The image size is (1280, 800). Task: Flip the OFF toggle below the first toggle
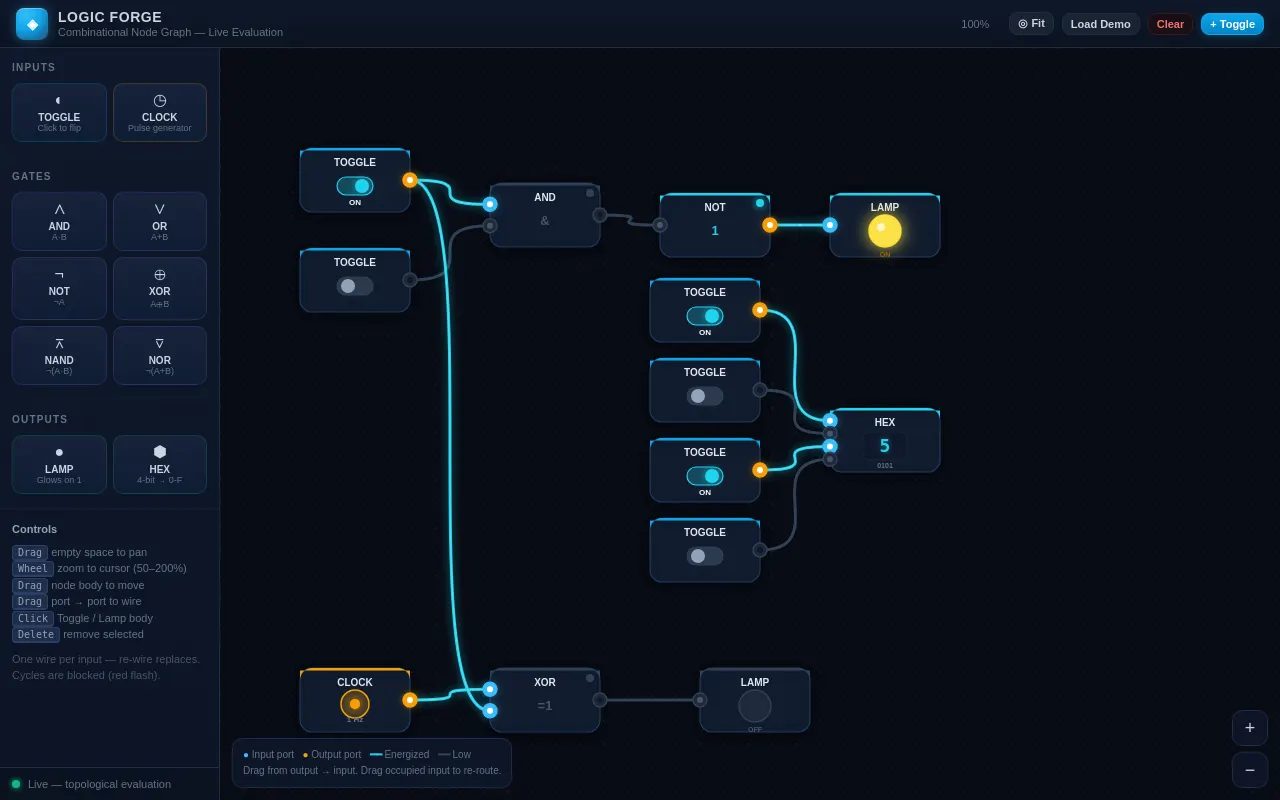[355, 286]
